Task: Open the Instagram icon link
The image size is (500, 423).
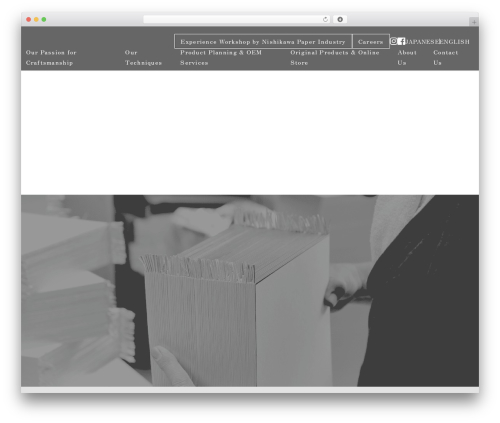Action: [x=394, y=41]
